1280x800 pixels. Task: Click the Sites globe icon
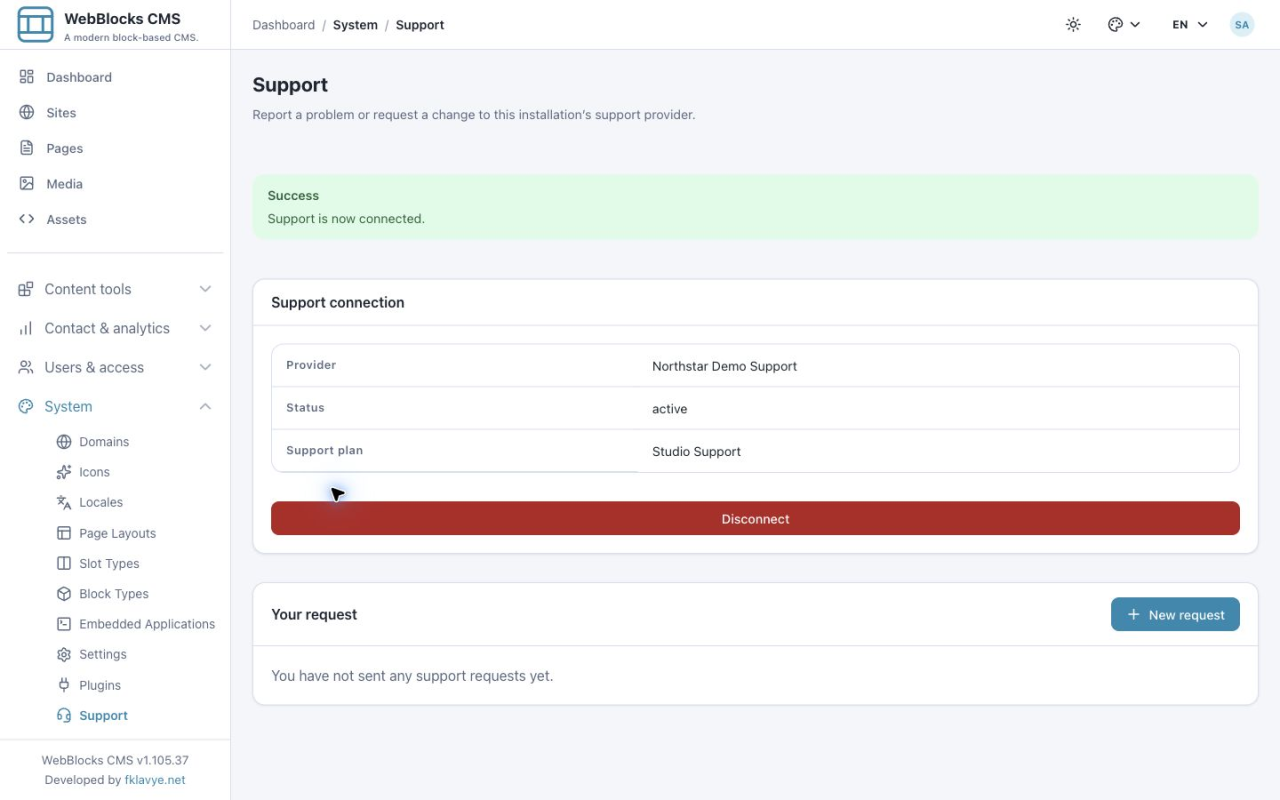[x=27, y=113]
